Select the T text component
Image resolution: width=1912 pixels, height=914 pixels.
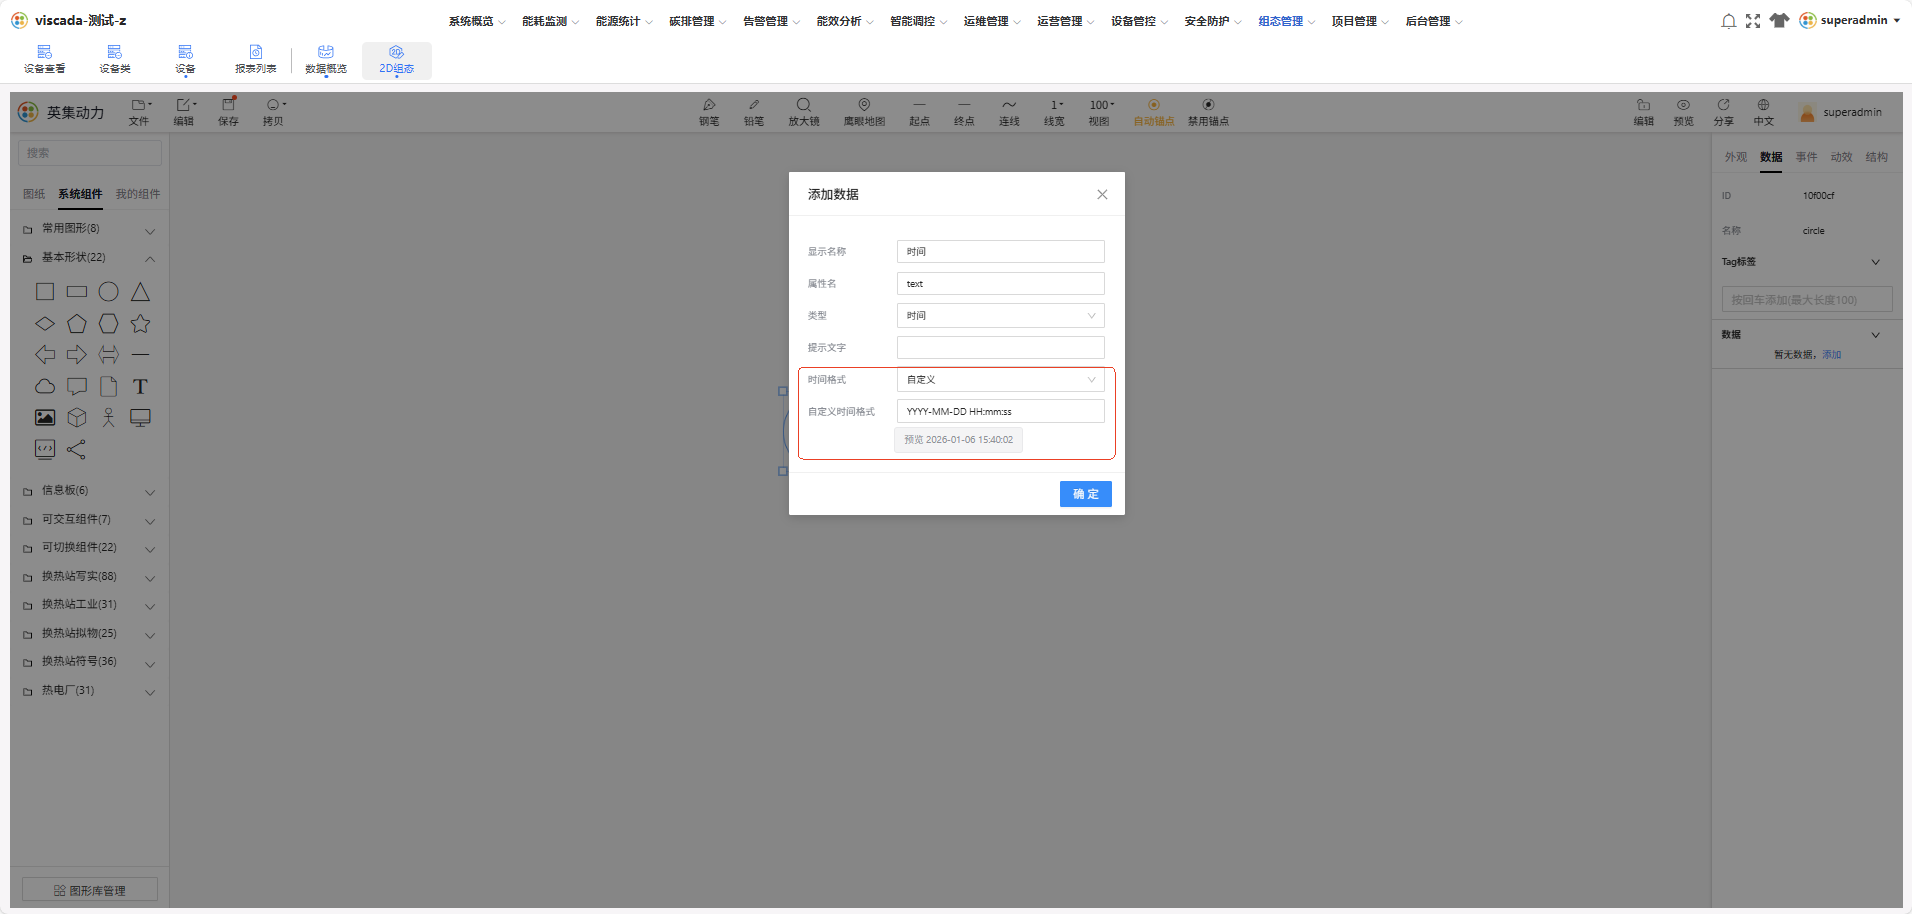pos(140,387)
